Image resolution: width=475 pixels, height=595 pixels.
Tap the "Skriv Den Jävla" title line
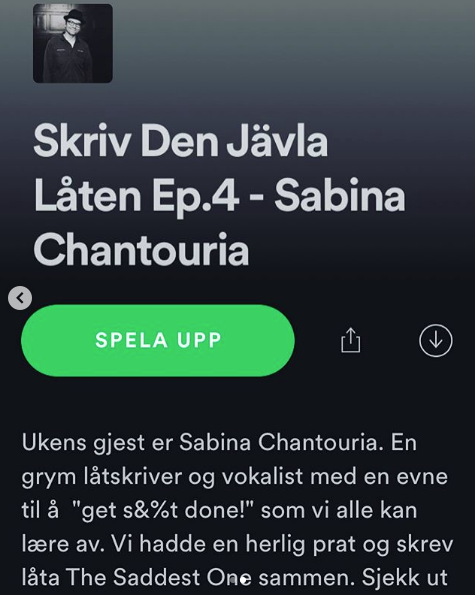tap(181, 141)
